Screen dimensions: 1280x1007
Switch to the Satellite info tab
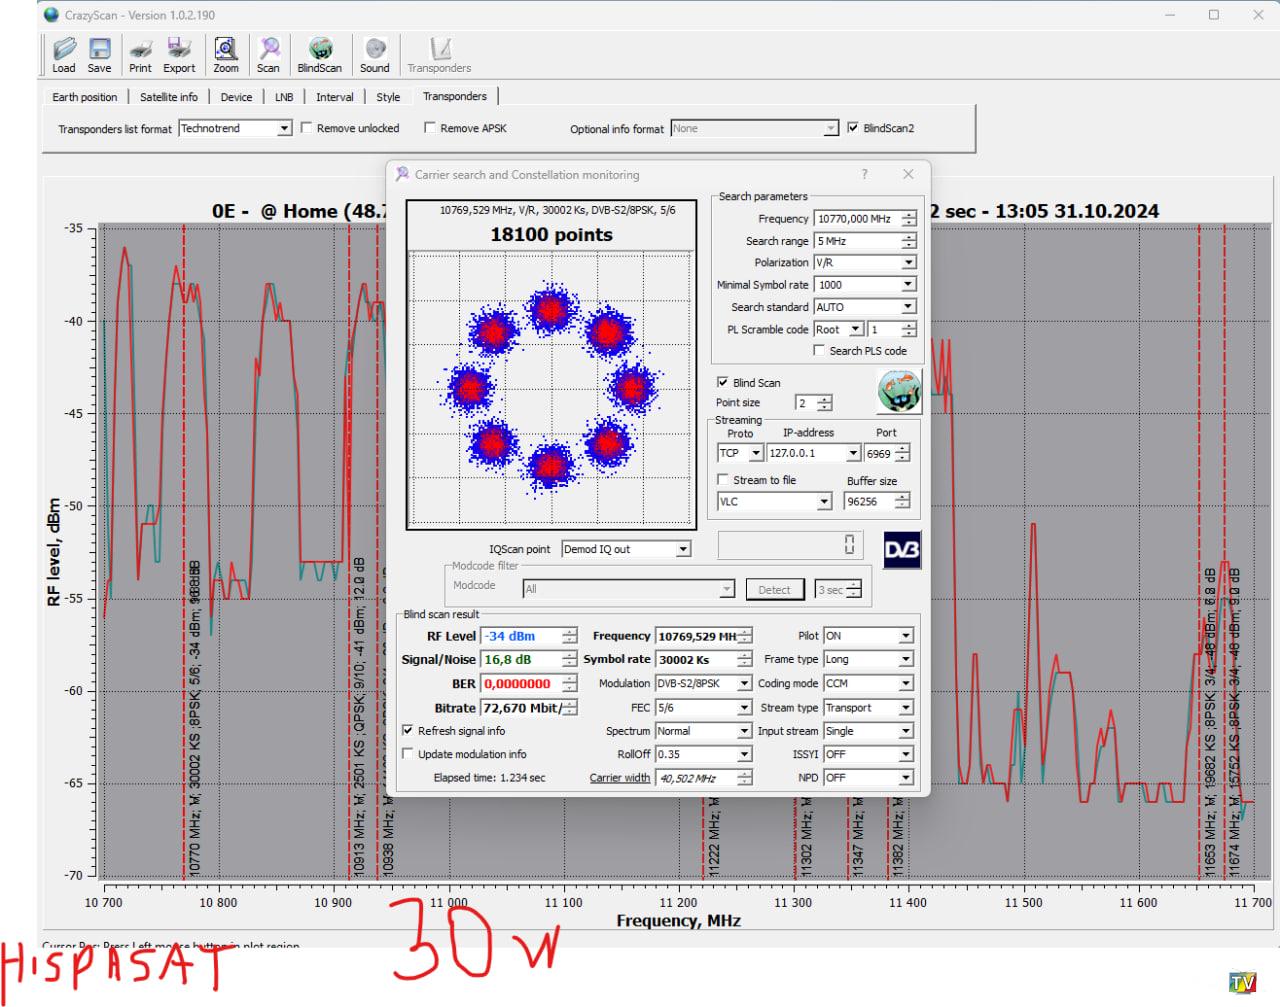point(168,97)
